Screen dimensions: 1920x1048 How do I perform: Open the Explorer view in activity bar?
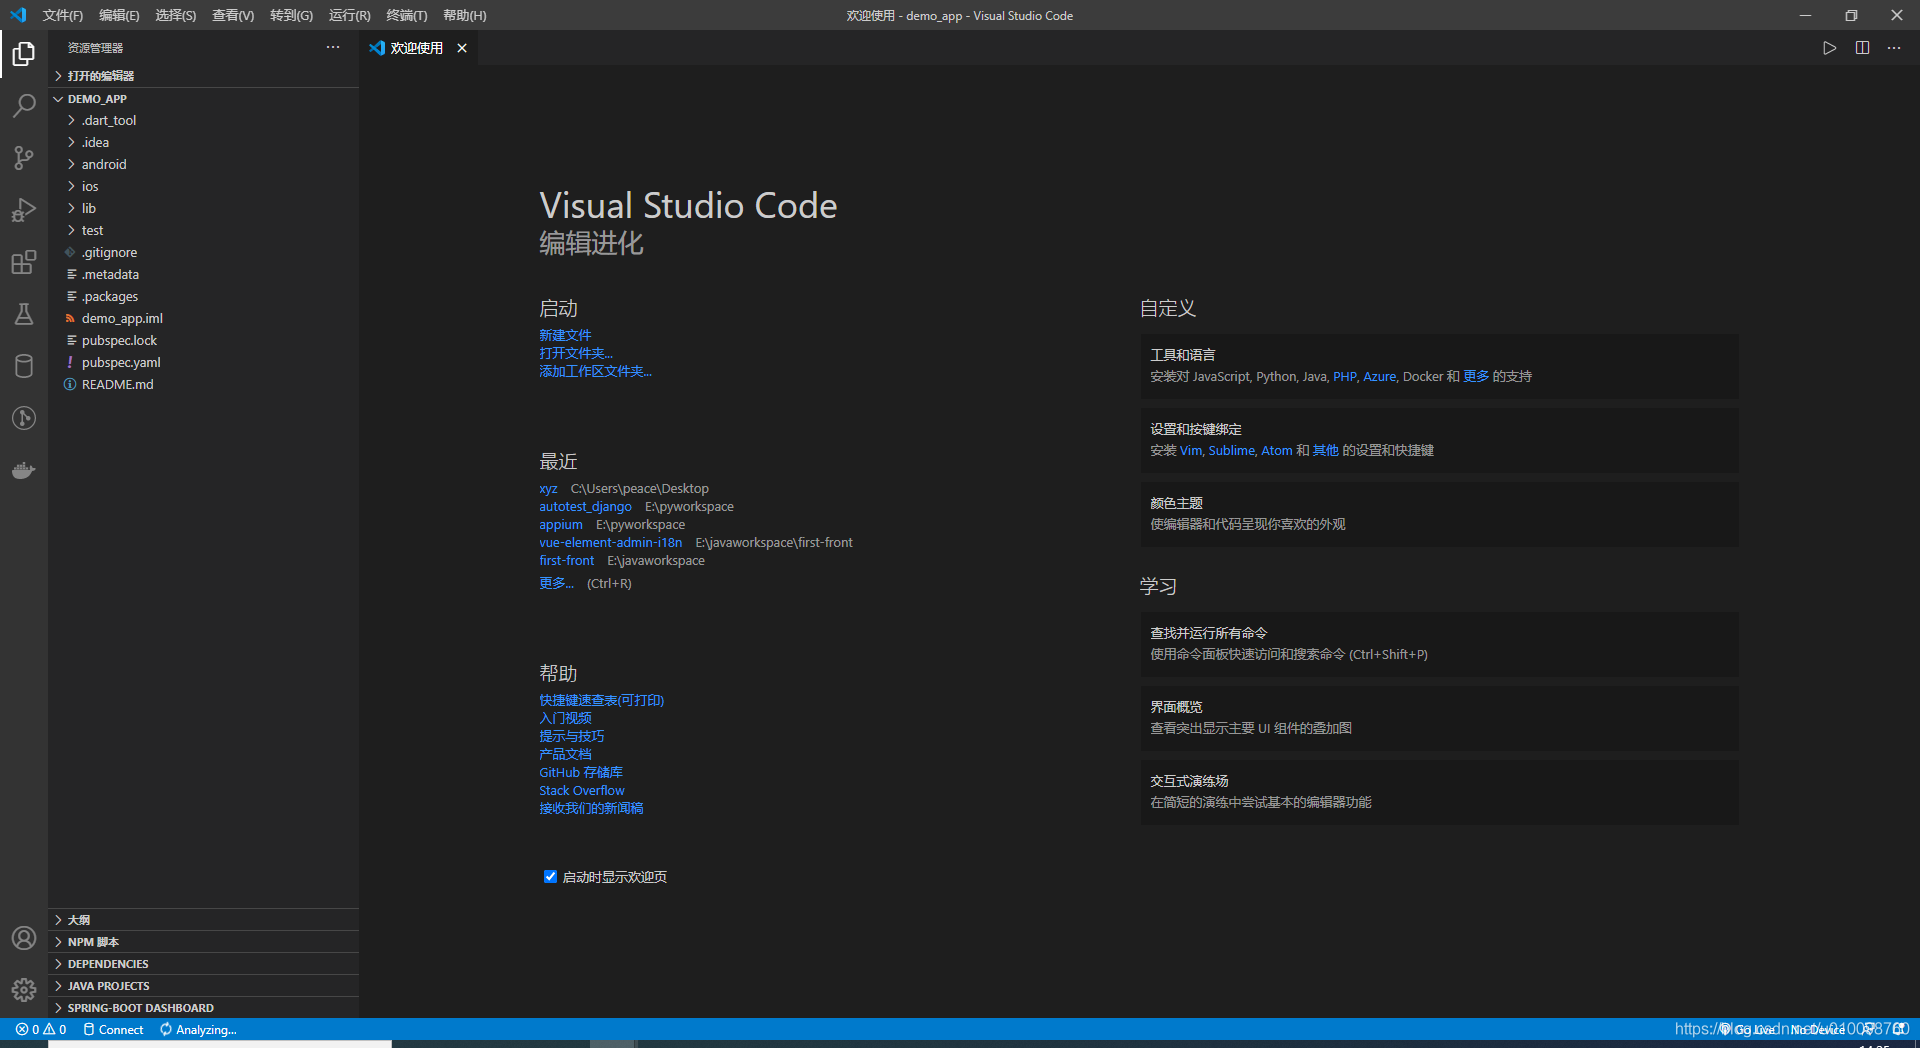click(24, 53)
